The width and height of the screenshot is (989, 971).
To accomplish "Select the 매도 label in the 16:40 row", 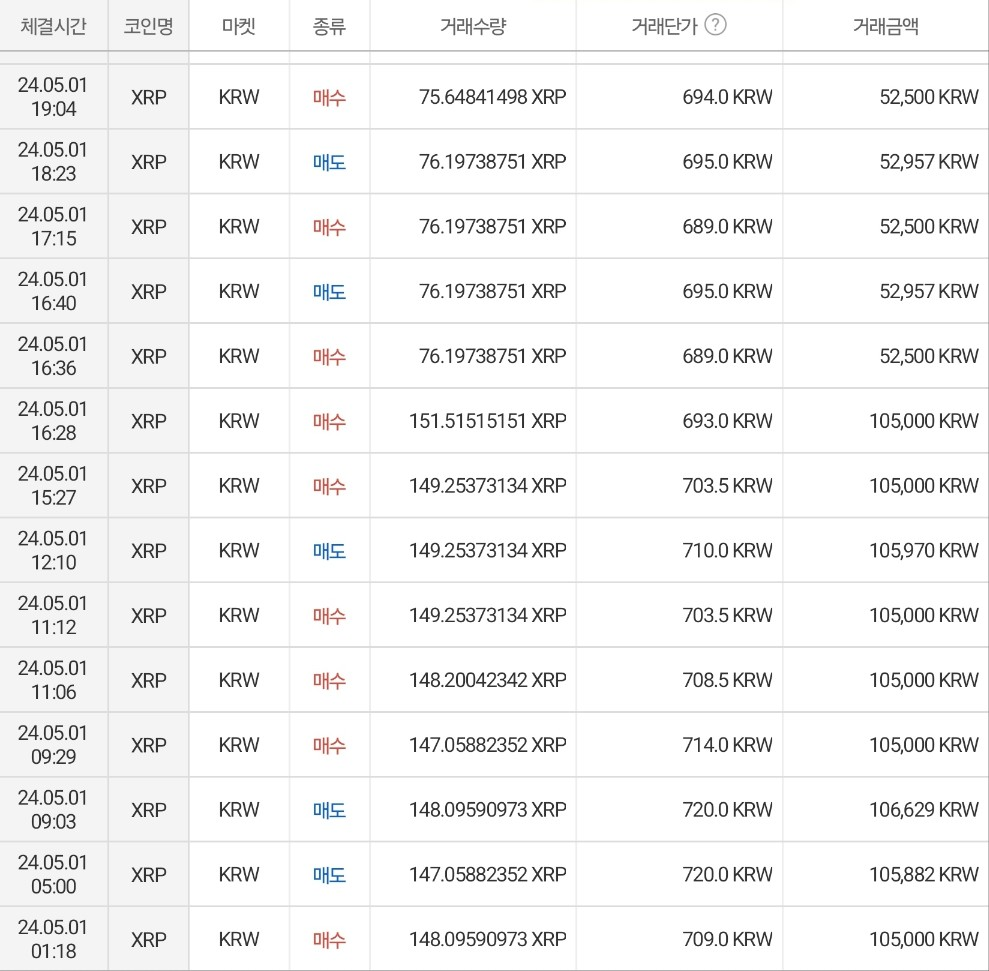I will click(329, 291).
